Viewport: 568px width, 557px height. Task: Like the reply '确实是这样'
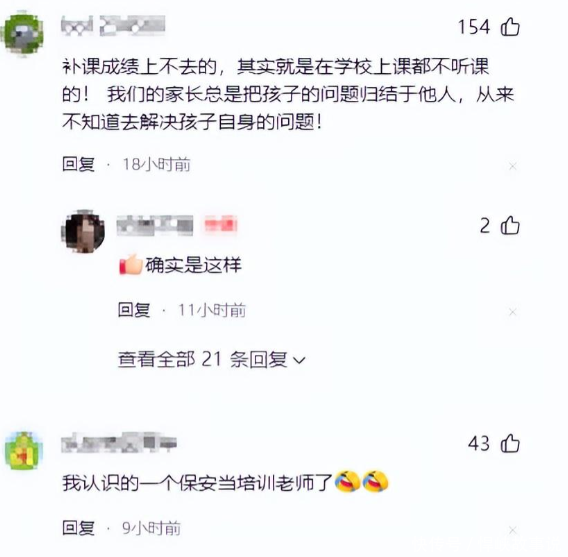(x=510, y=226)
